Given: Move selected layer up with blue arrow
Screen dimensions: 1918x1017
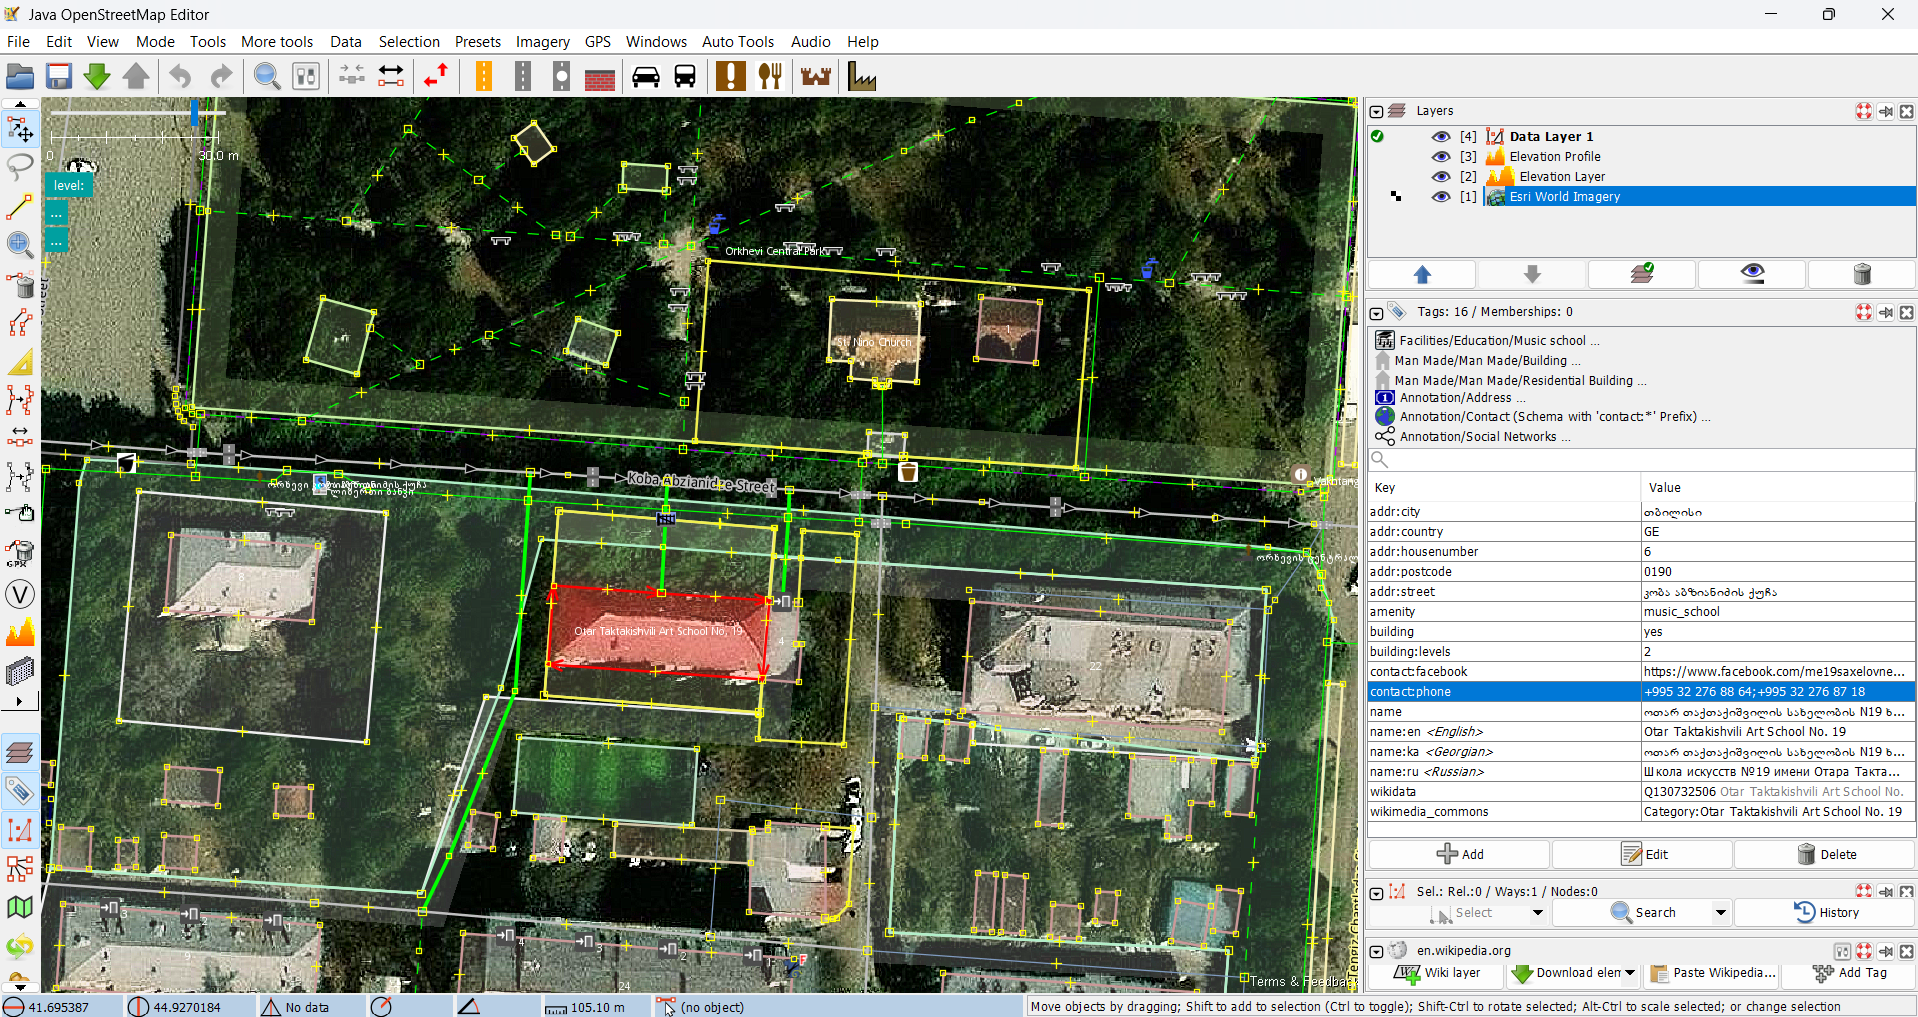Looking at the screenshot, I should 1422,274.
